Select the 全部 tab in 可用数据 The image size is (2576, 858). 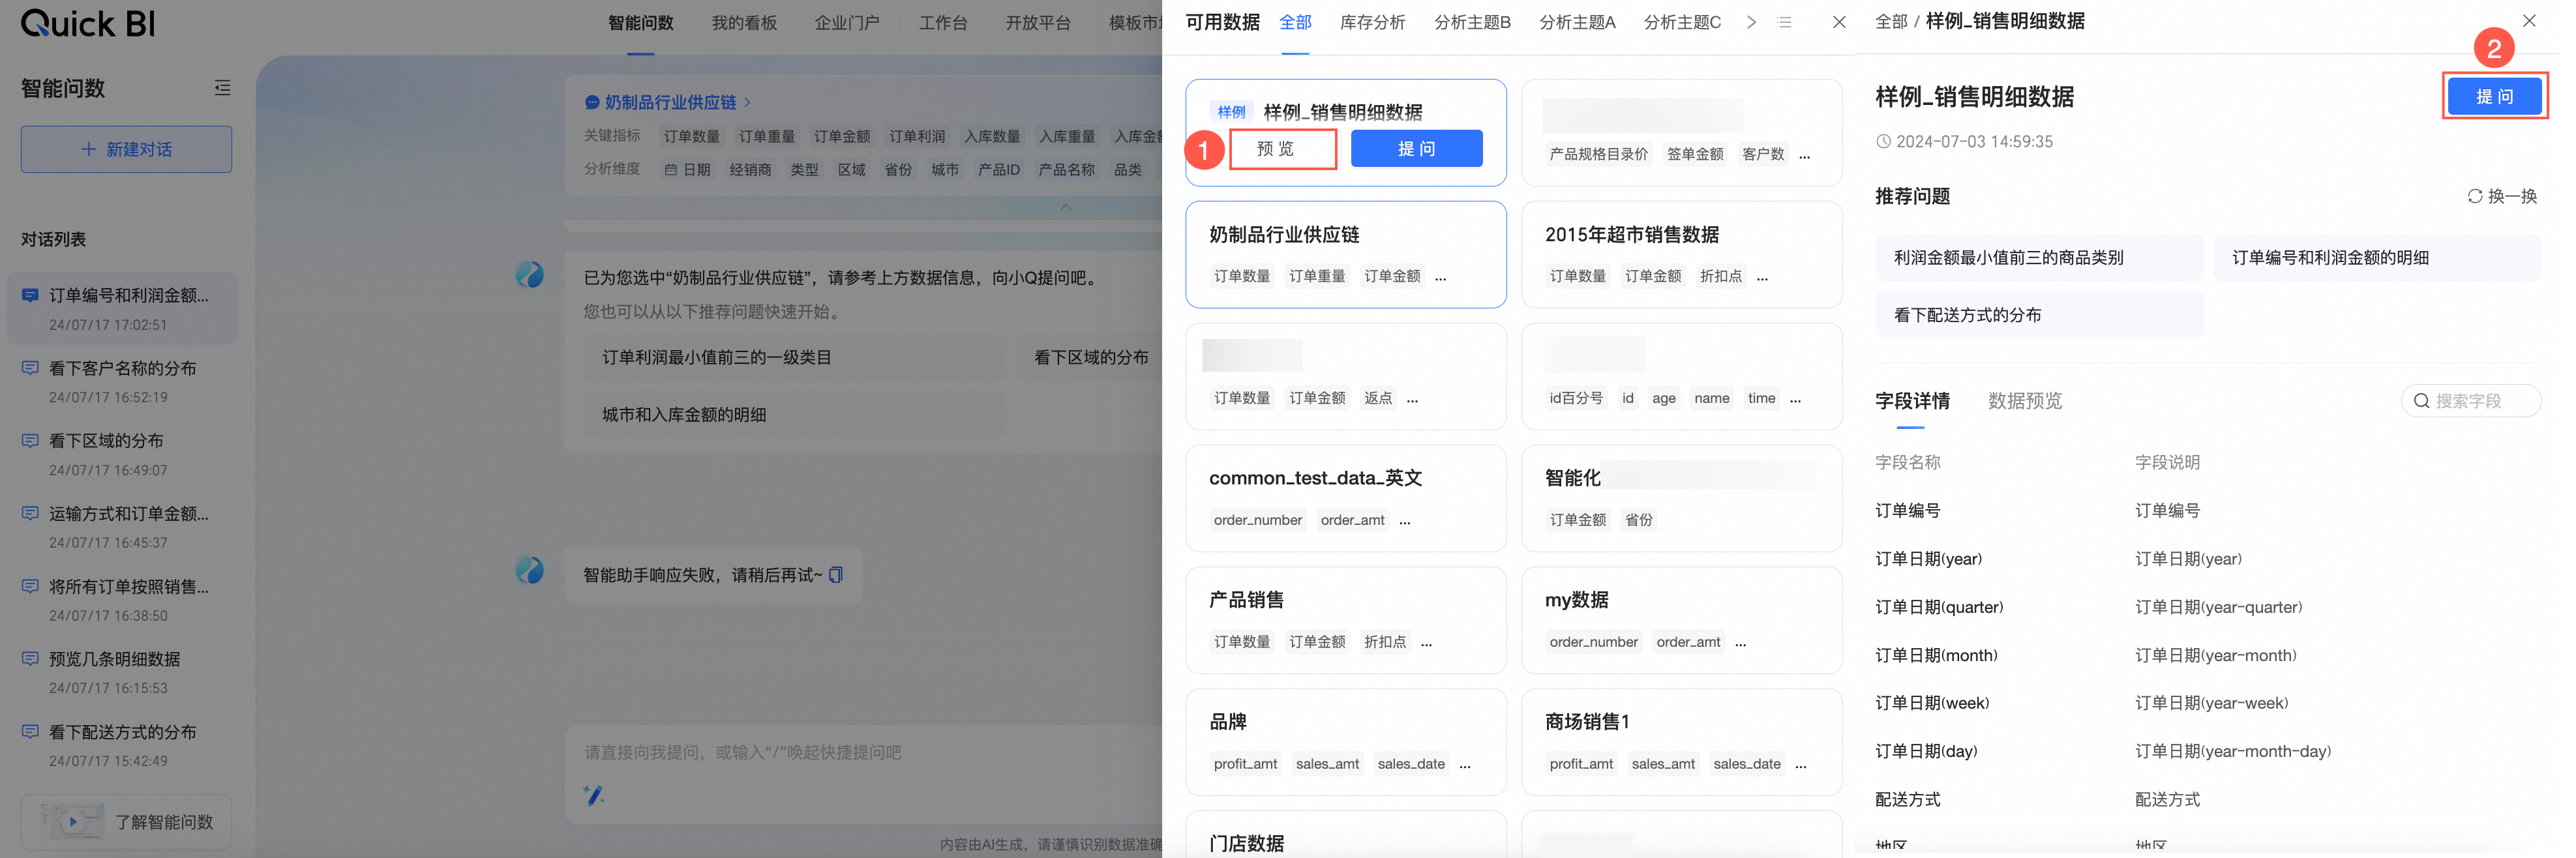point(1295,22)
